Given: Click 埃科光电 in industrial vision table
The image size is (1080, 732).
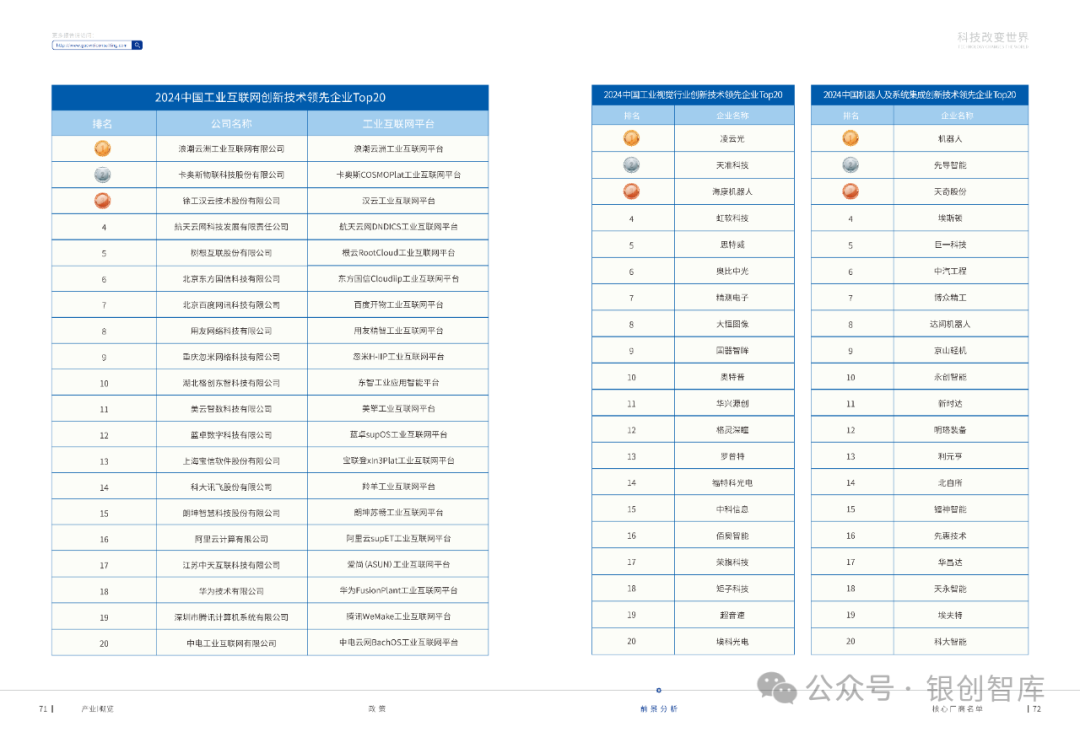Looking at the screenshot, I should 732,642.
